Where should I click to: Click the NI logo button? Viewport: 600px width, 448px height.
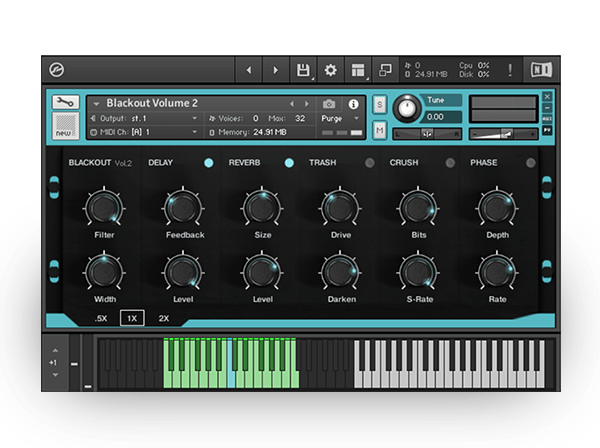pyautogui.click(x=541, y=70)
